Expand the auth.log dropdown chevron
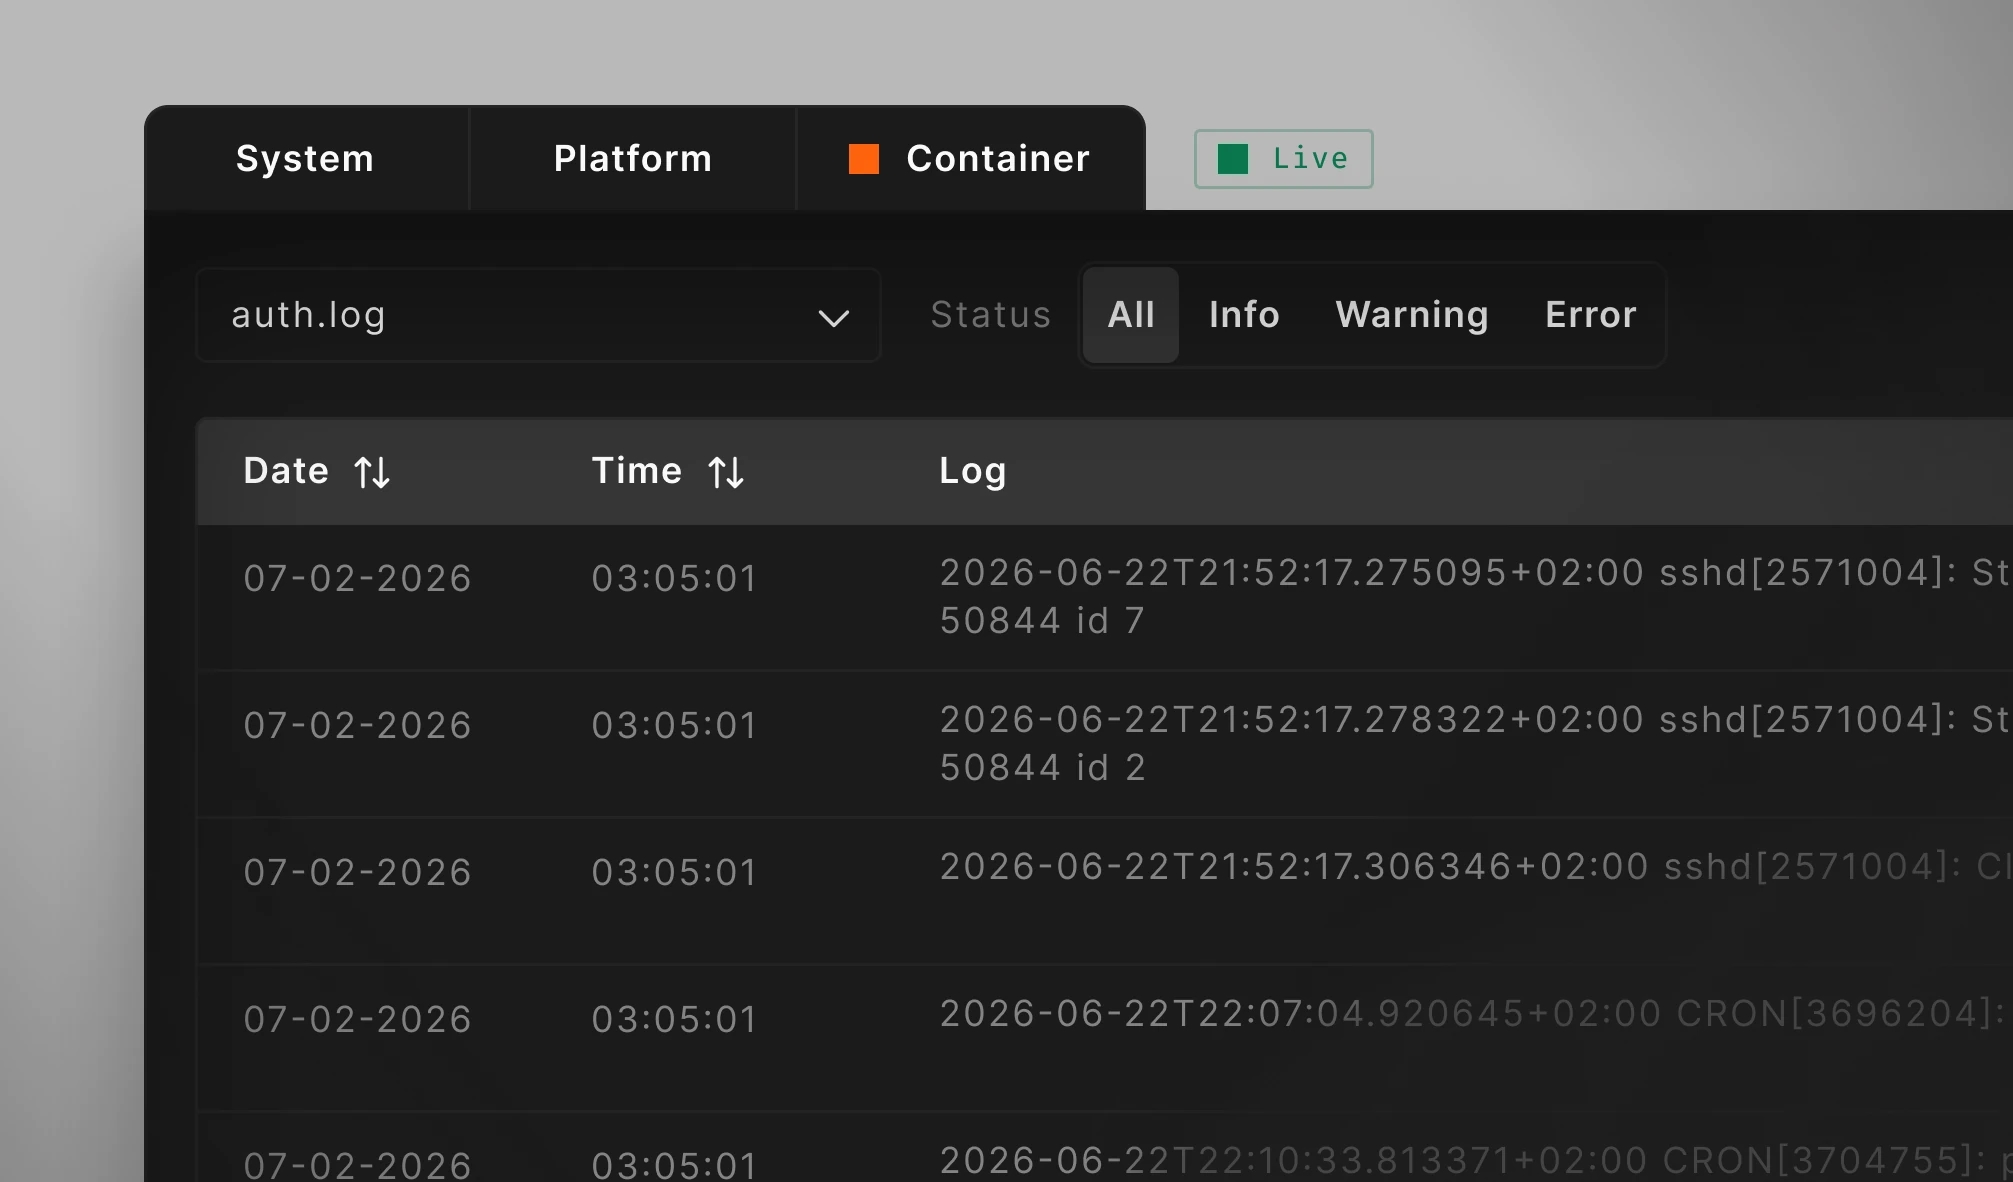This screenshot has width=2013, height=1182. (x=833, y=318)
